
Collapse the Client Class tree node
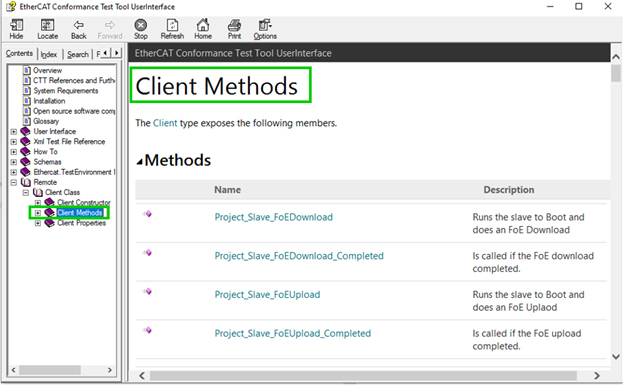tap(26, 192)
